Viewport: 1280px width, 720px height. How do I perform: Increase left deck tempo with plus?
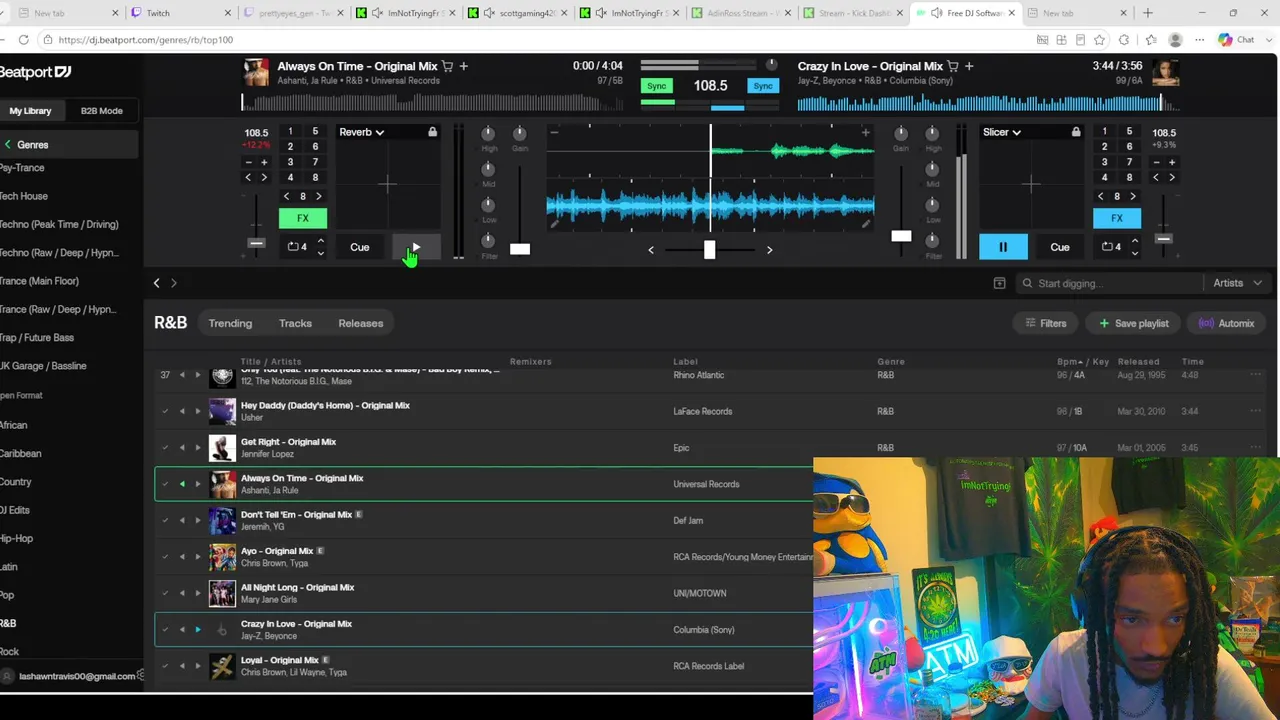pos(264,162)
